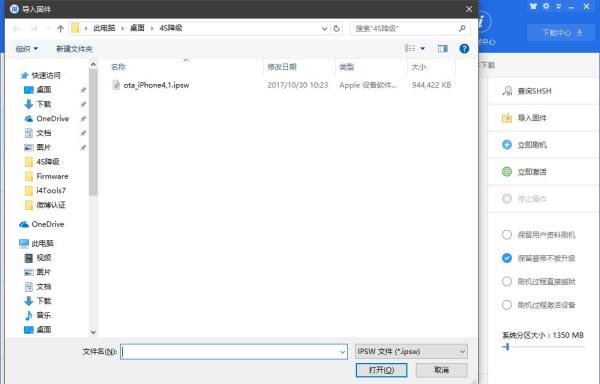Open the IPSW 文件 type filter dropdown
The height and width of the screenshot is (384, 600).
click(x=411, y=351)
